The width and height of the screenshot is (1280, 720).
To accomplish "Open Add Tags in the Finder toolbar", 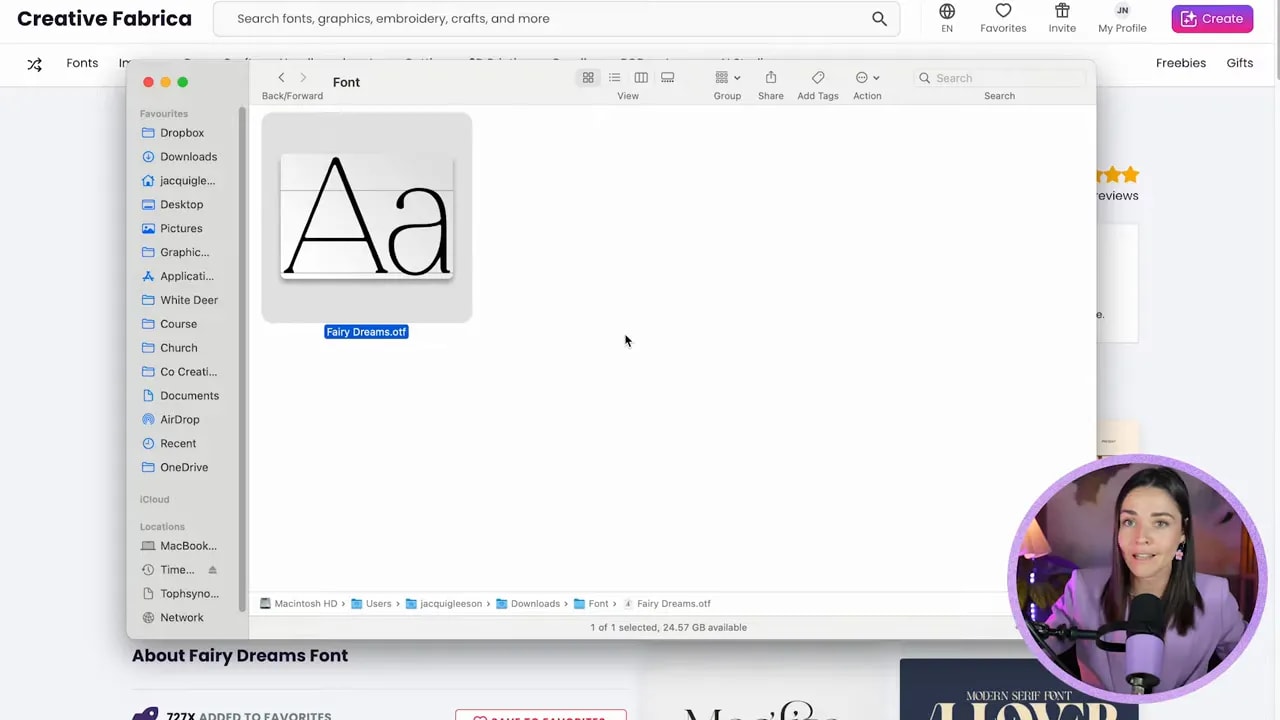I will [x=817, y=77].
